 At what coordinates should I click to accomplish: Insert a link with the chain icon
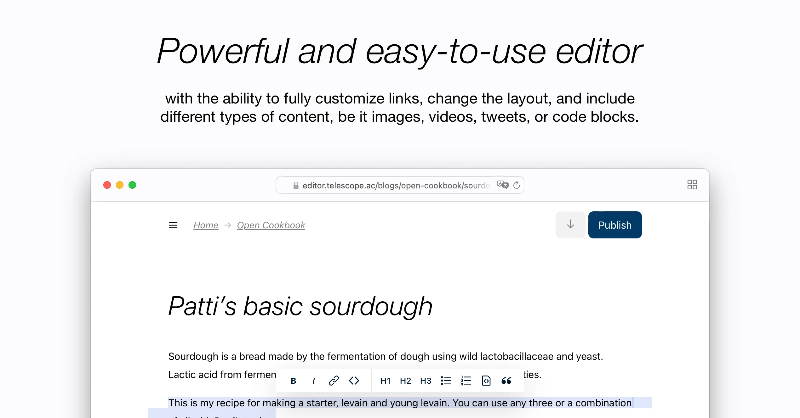coord(334,381)
